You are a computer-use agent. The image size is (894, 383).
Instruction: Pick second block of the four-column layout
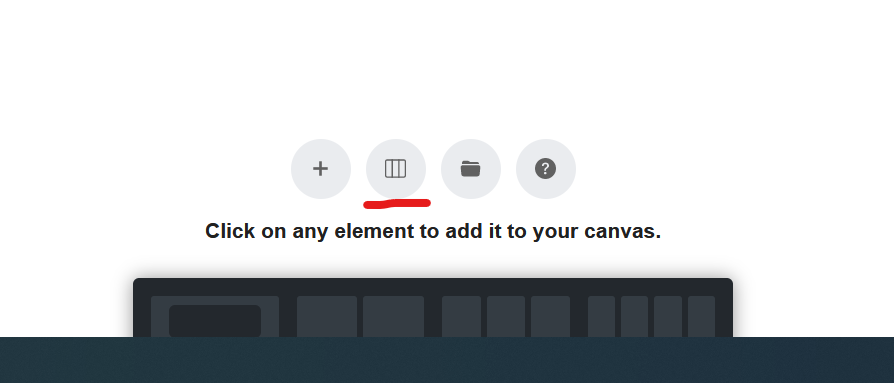coord(635,316)
